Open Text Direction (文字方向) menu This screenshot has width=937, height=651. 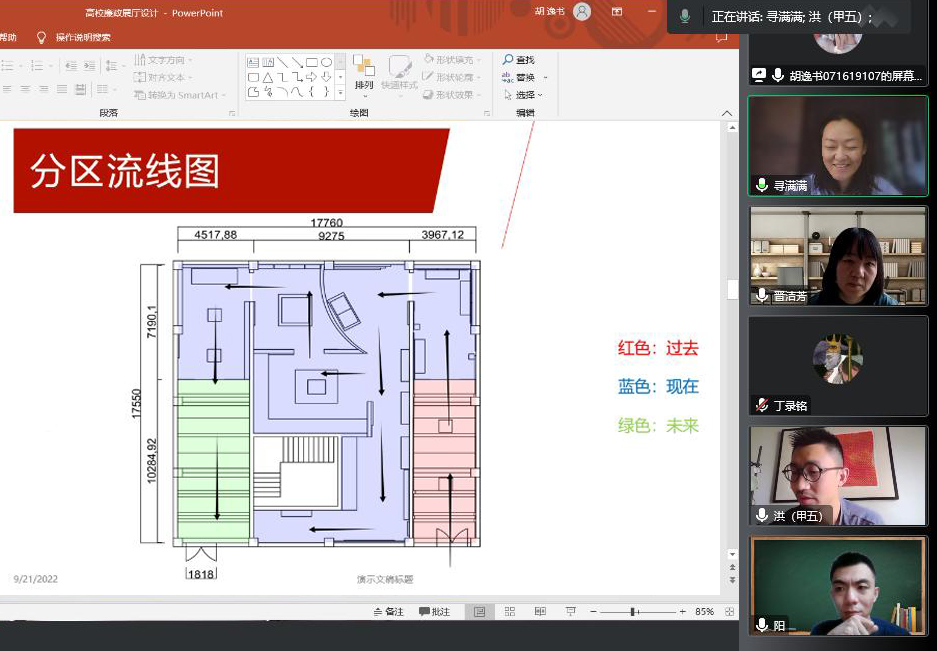pyautogui.click(x=165, y=60)
